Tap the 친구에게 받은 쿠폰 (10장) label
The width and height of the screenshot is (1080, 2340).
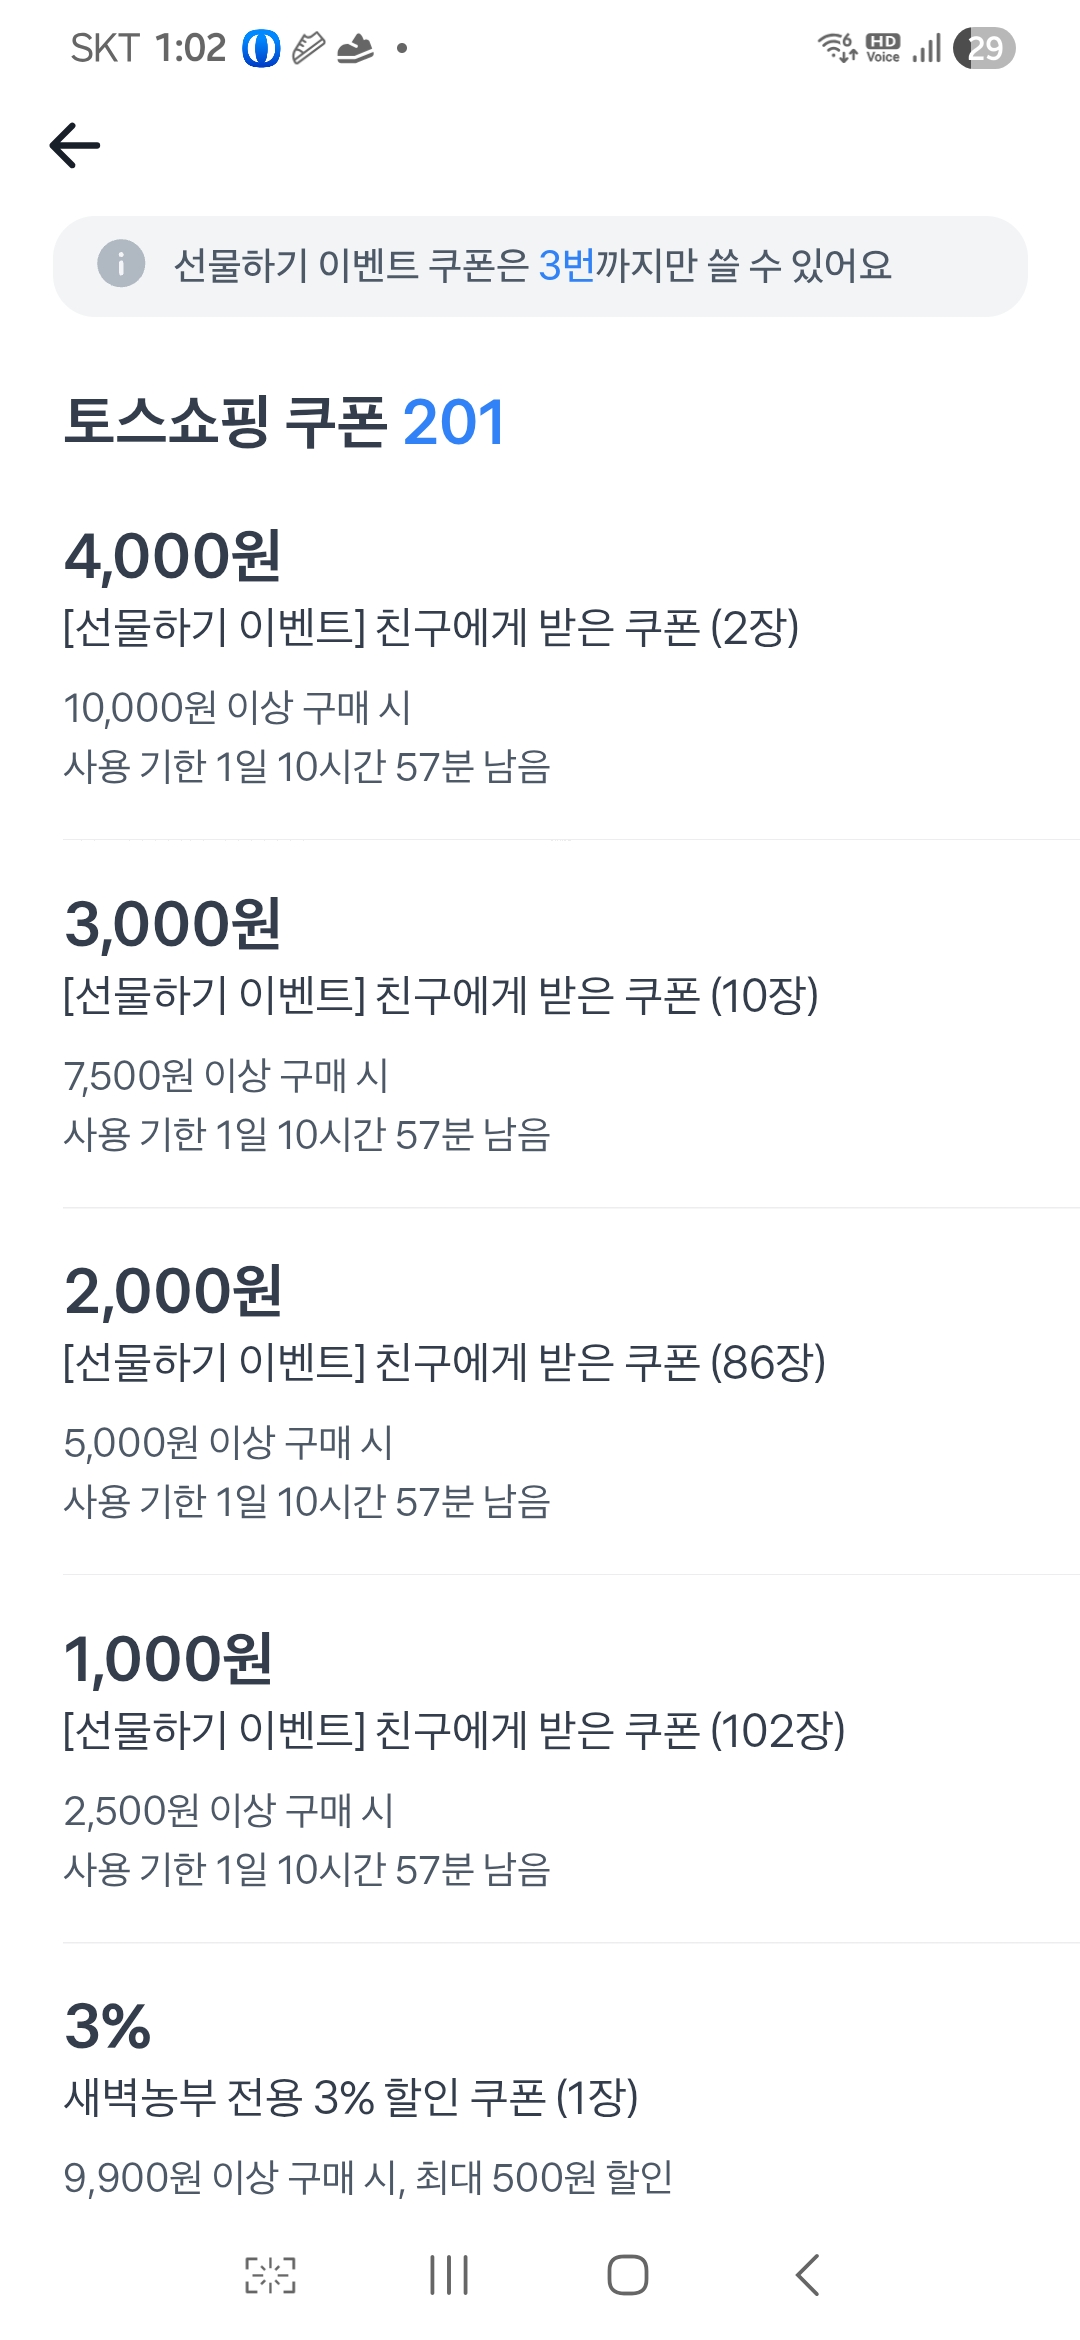440,995
